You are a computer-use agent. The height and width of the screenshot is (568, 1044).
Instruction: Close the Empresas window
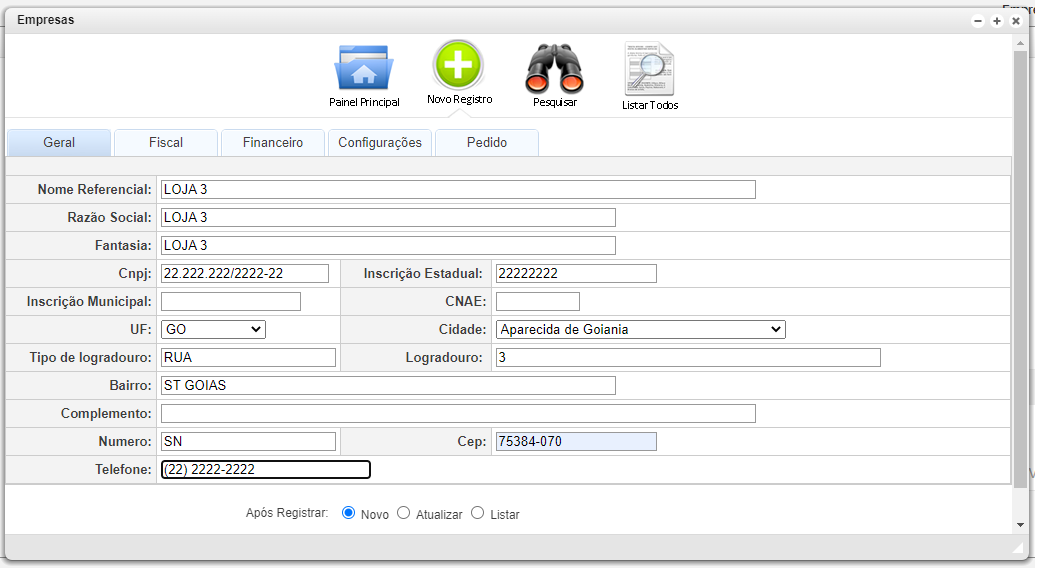(x=1016, y=21)
